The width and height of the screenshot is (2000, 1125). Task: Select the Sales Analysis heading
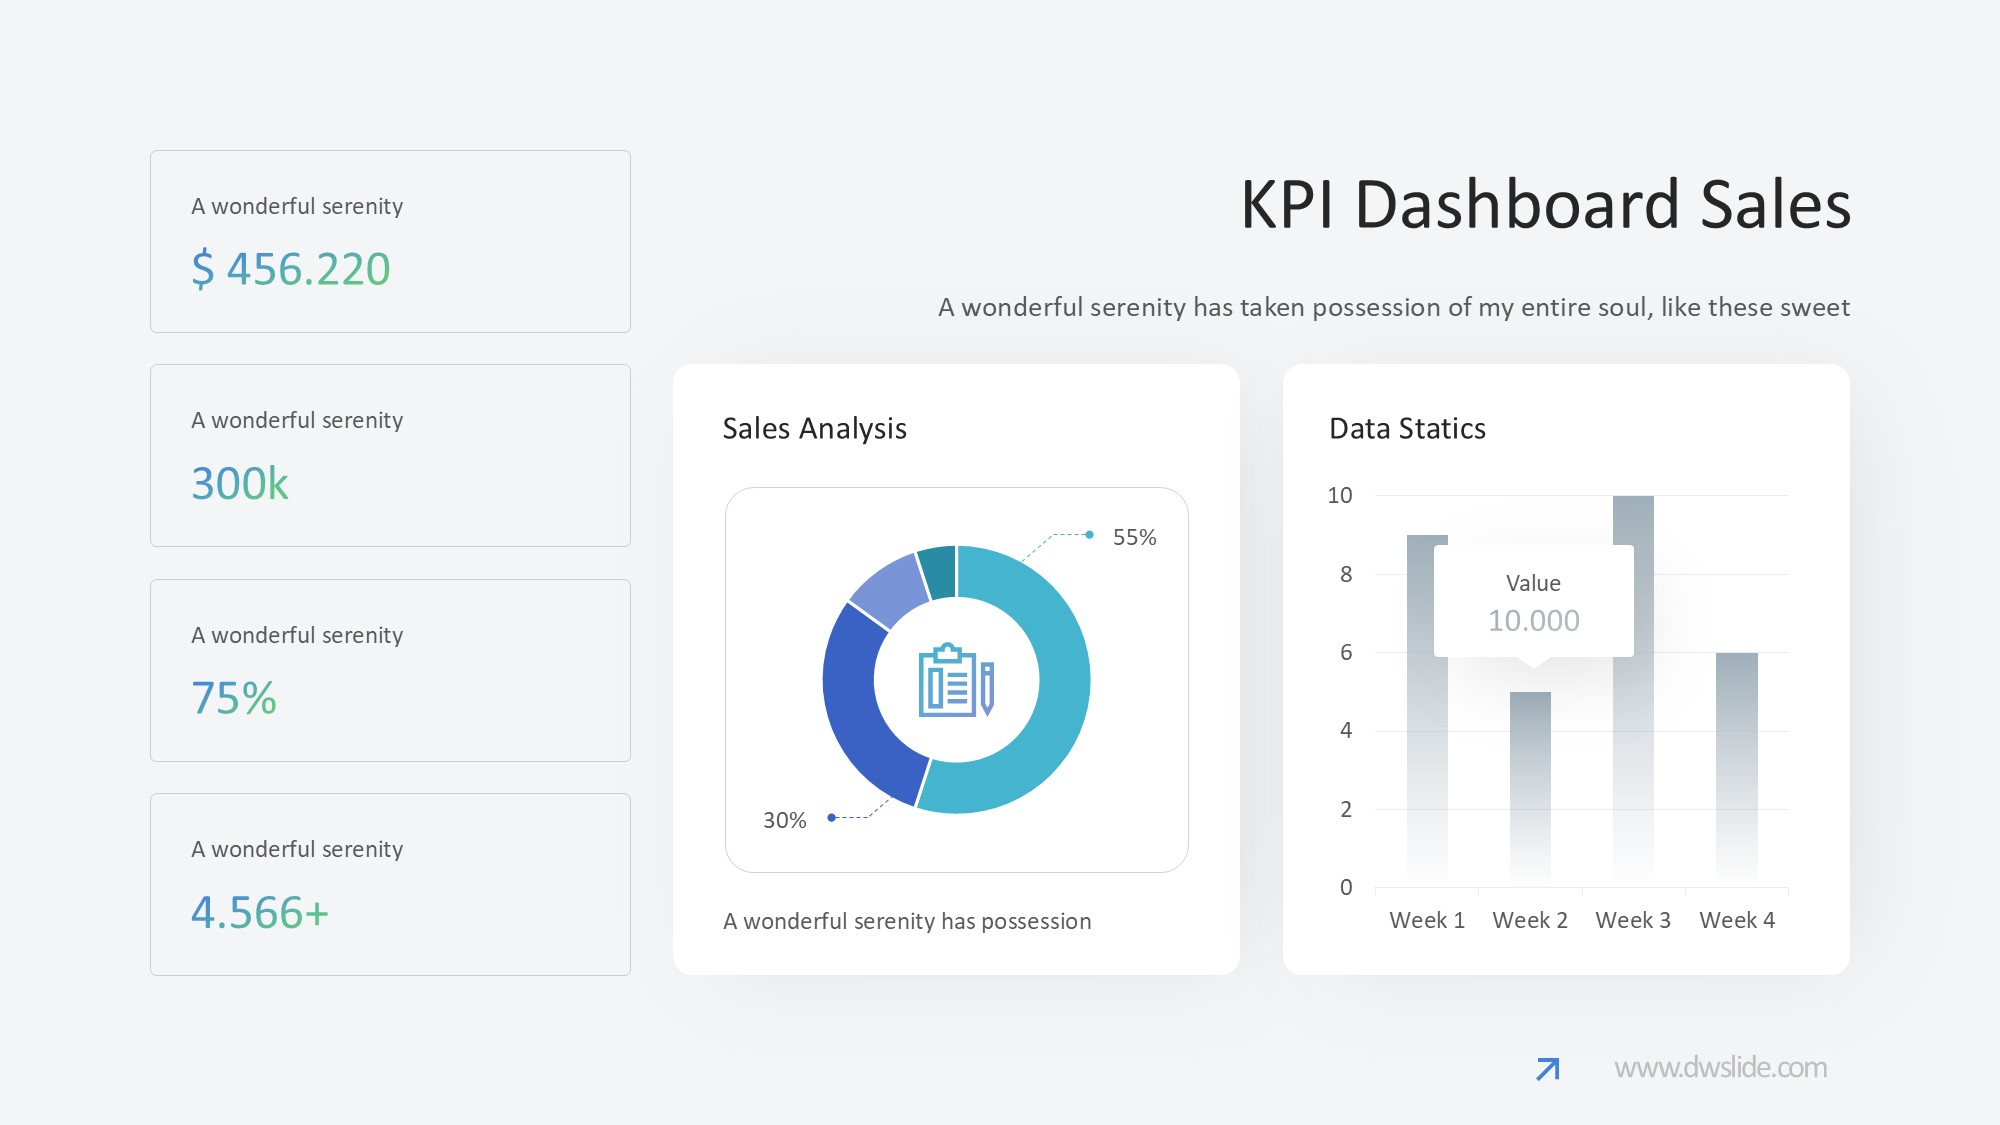click(x=814, y=429)
